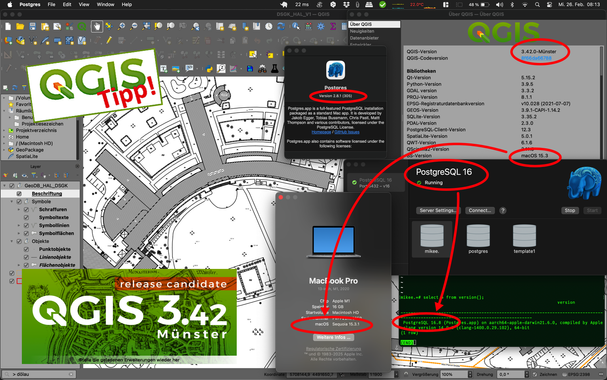Open the Processing Toolbox gear icon
Image resolution: width=607 pixels, height=380 pixels.
point(321,26)
